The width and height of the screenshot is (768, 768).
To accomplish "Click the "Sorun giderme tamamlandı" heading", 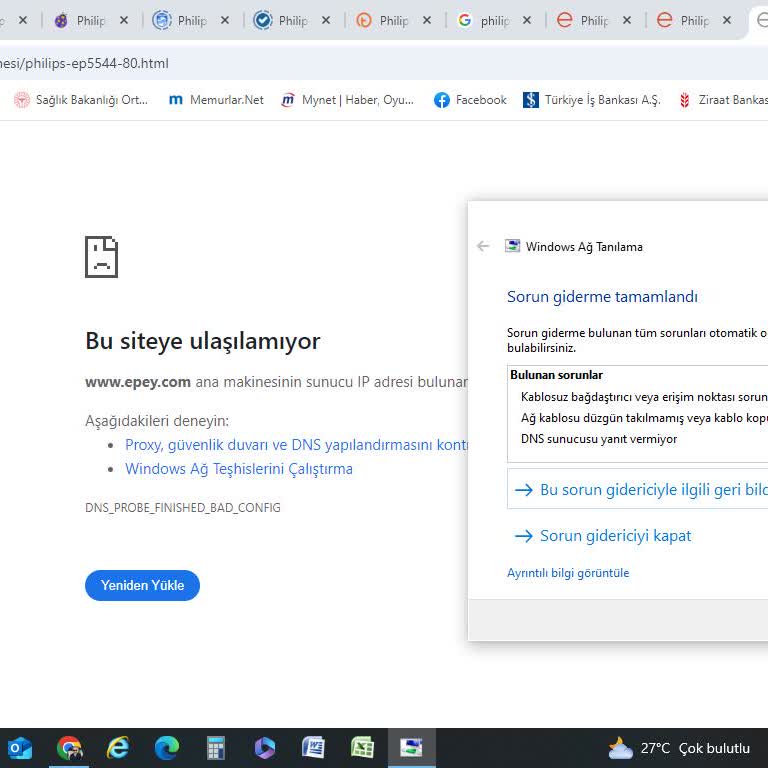I will pos(602,297).
